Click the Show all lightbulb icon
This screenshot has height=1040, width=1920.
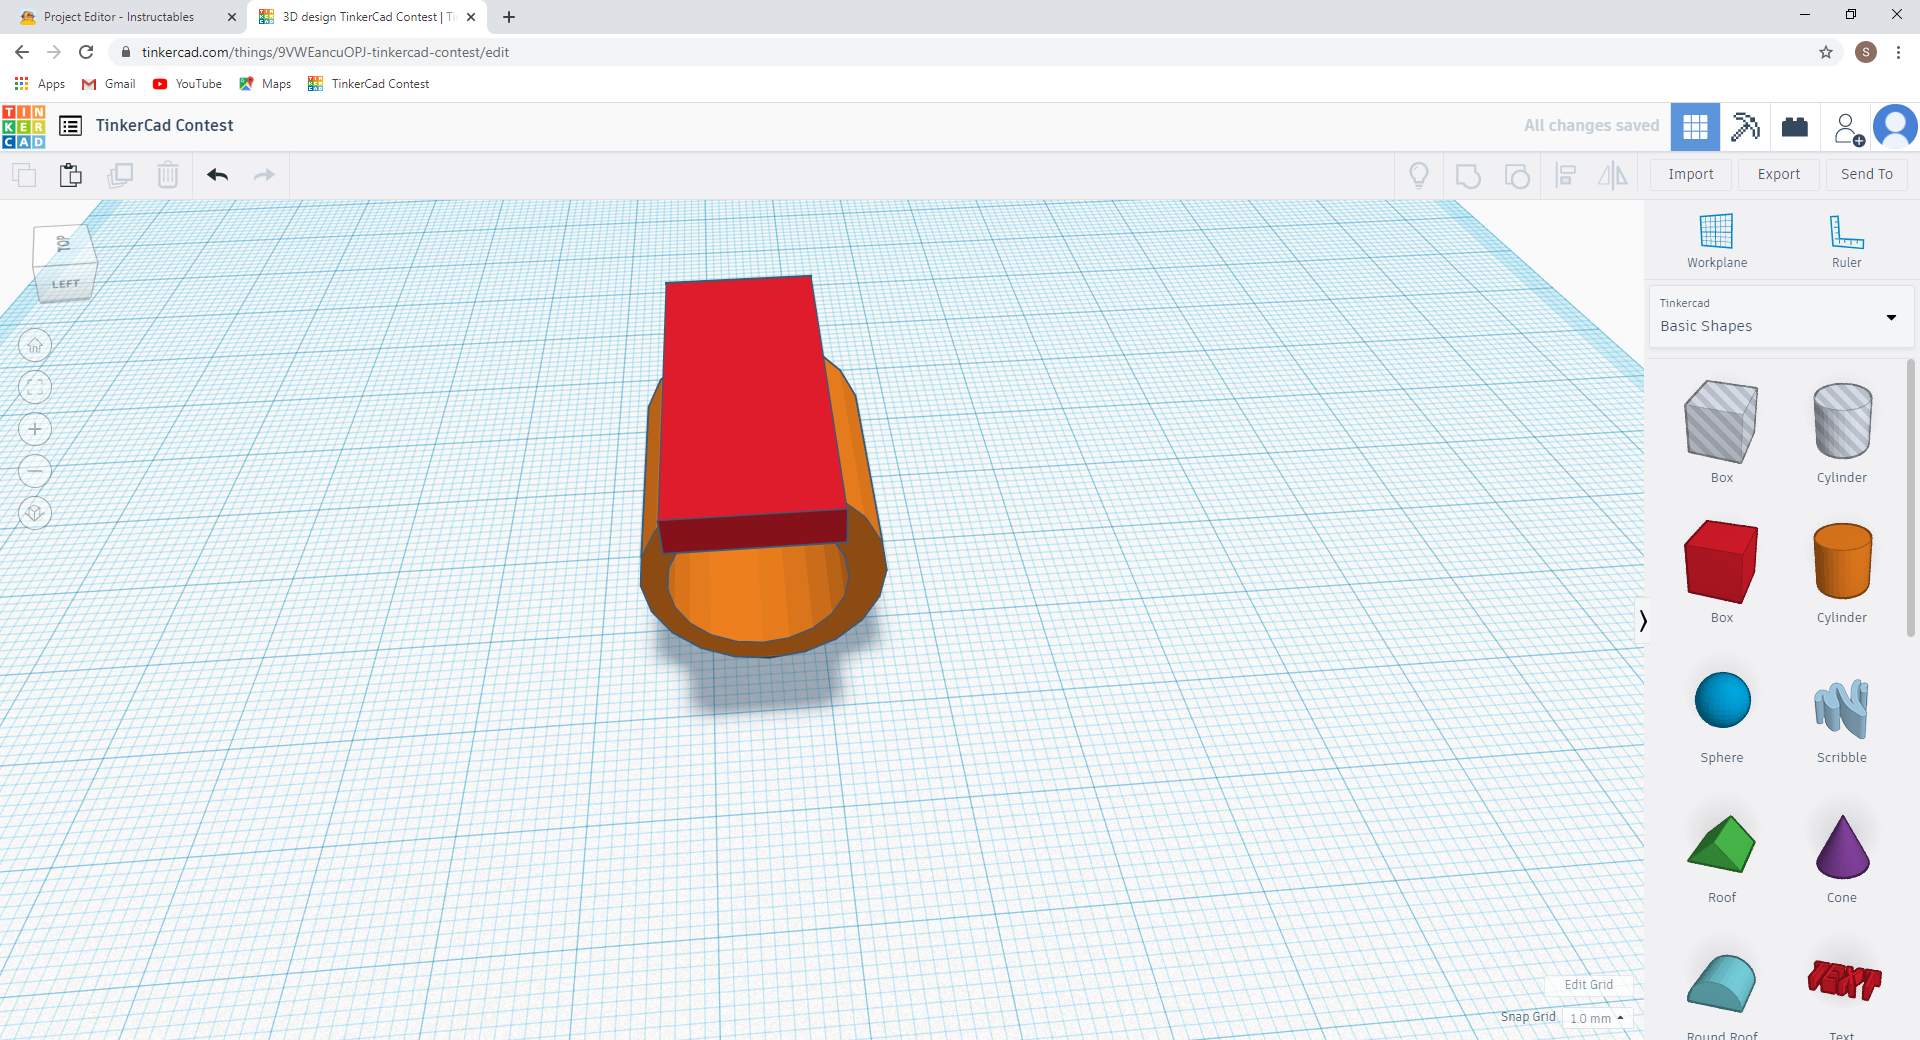click(x=1419, y=176)
